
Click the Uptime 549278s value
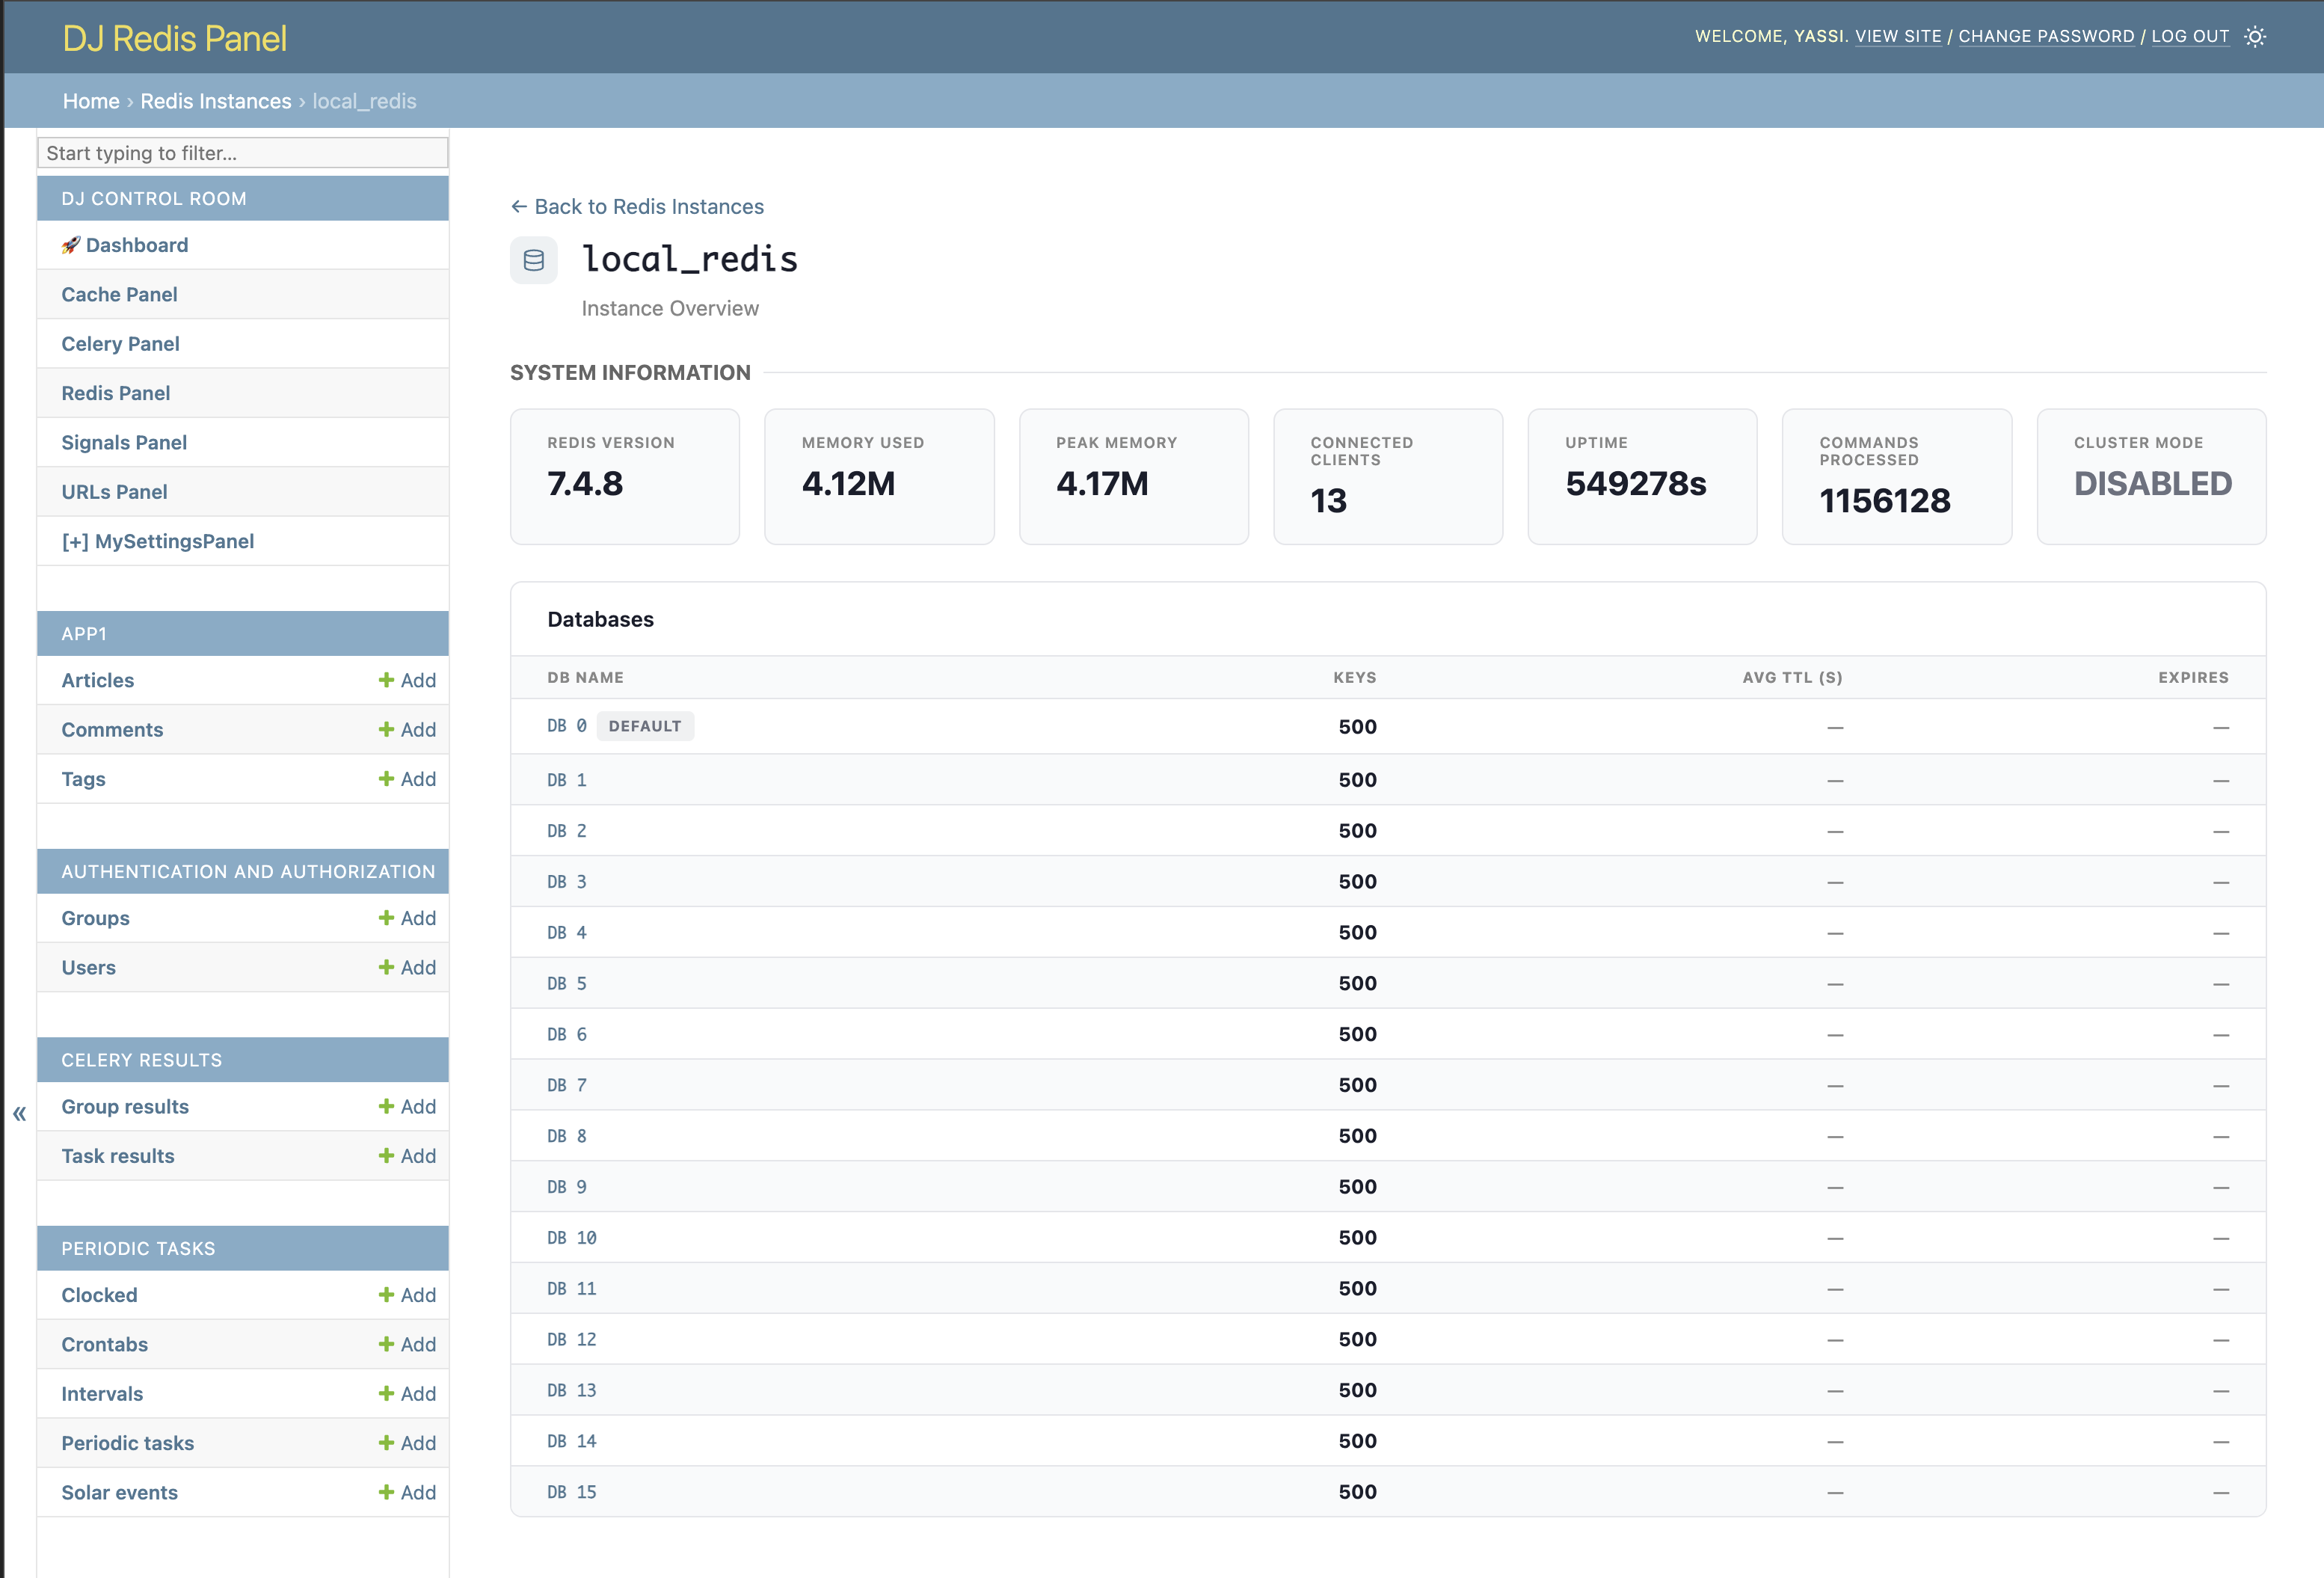click(x=1636, y=484)
